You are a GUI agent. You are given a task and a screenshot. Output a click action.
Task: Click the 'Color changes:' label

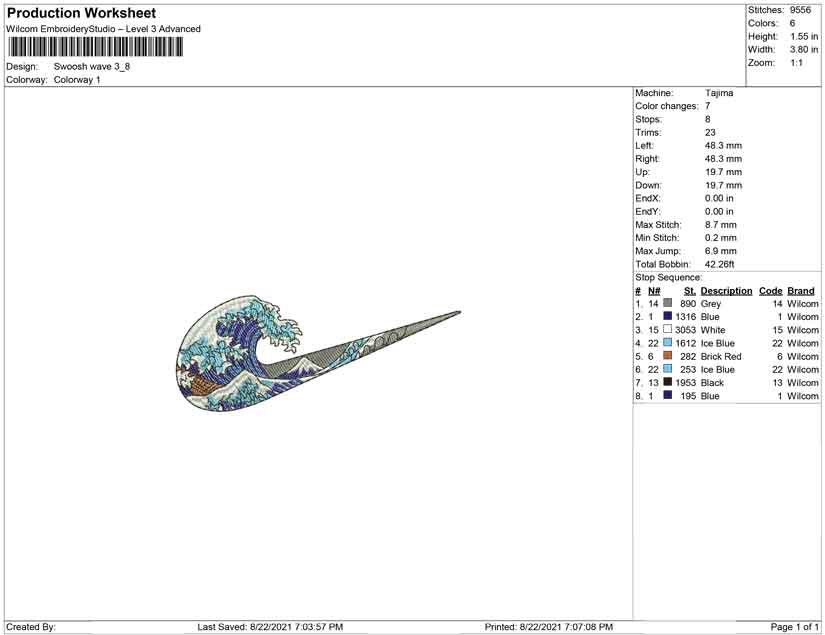(667, 106)
